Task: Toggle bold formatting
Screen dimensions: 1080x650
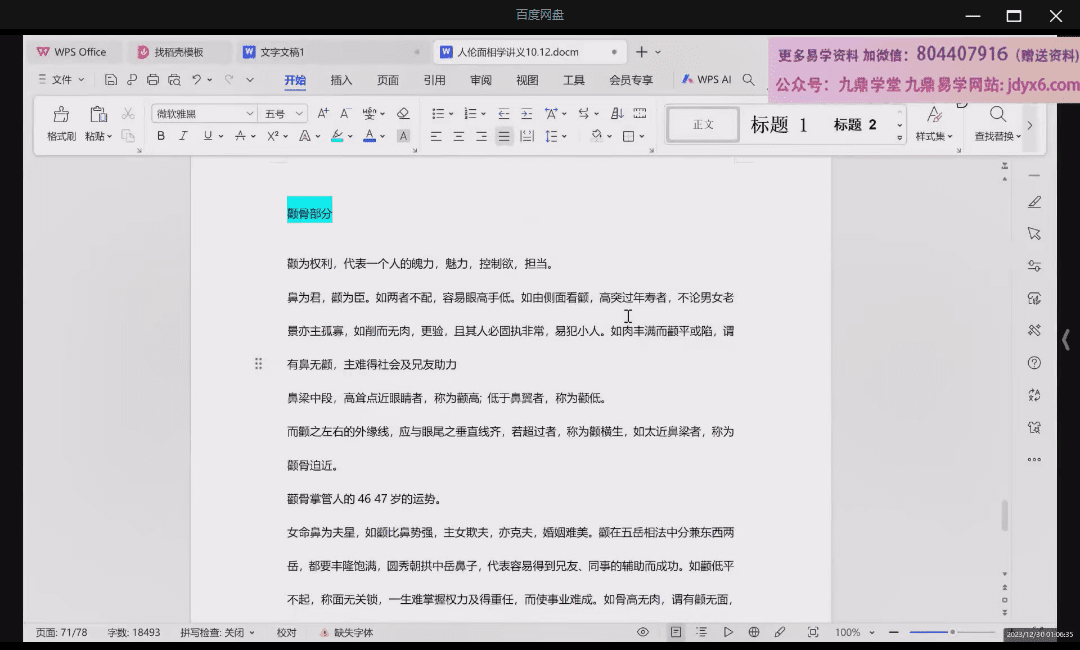Action: (x=161, y=136)
